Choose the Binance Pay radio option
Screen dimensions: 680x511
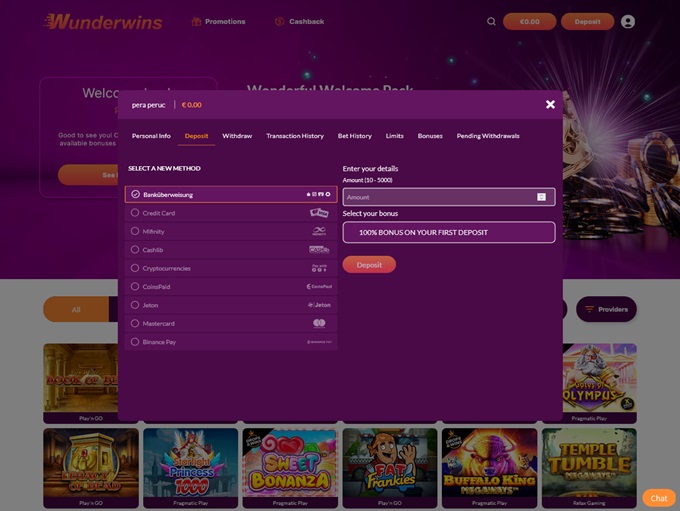click(135, 342)
